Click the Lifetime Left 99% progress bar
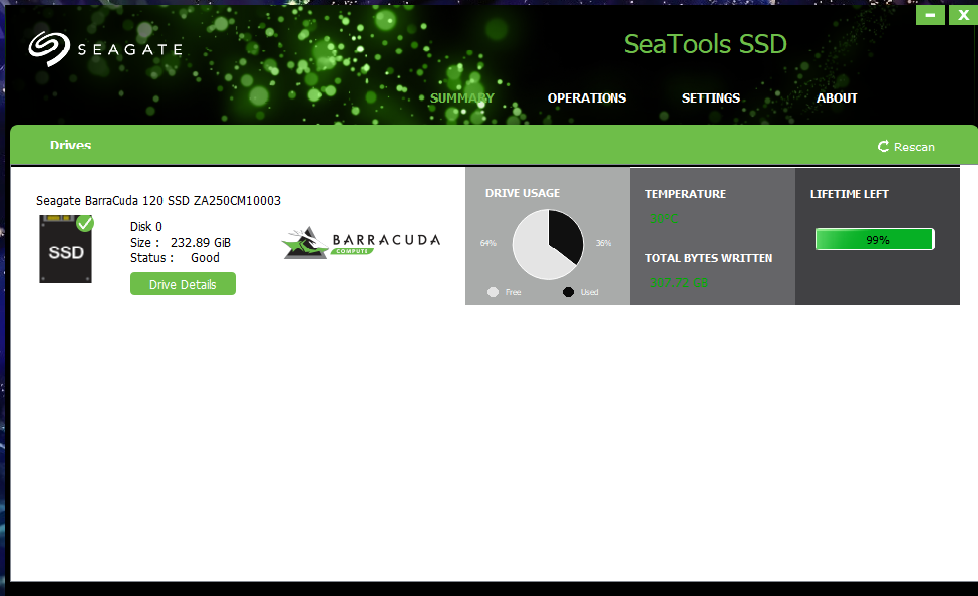The width and height of the screenshot is (978, 596). (875, 239)
